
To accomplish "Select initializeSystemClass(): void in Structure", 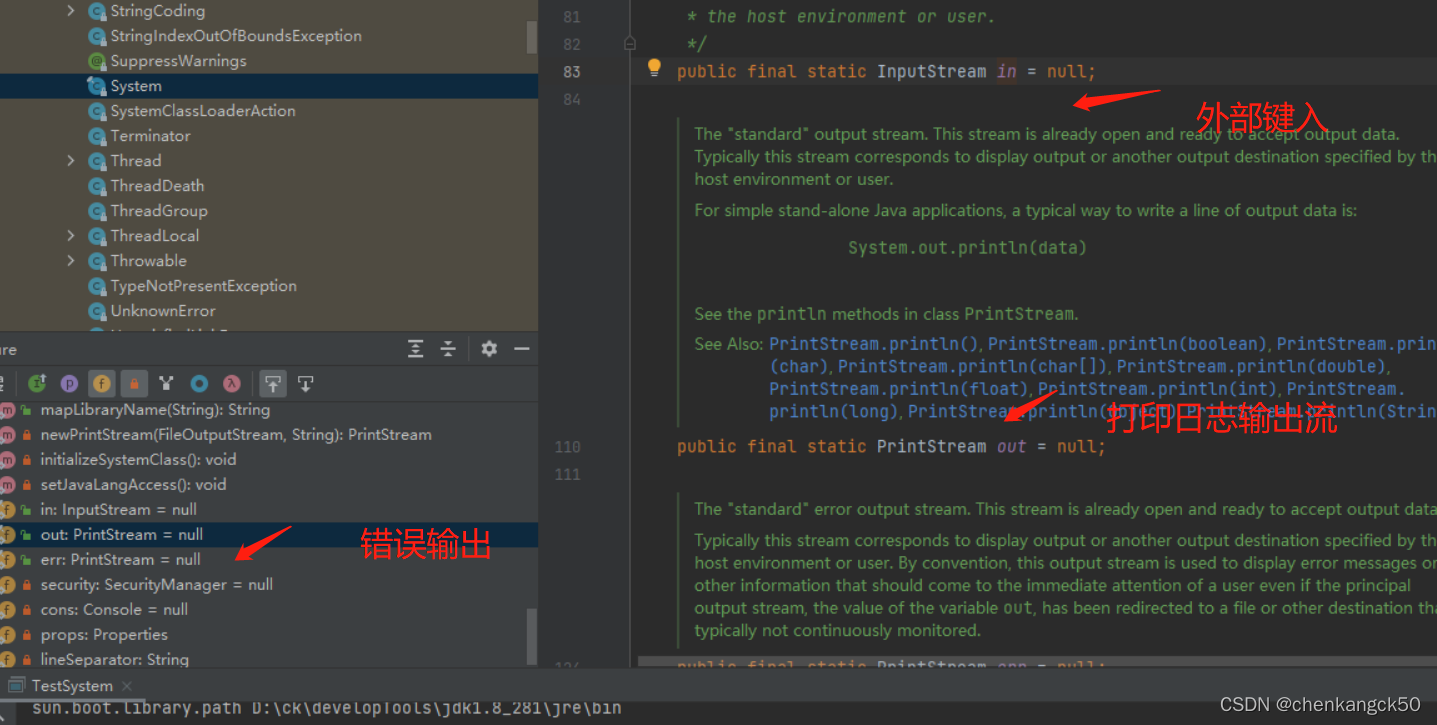I will [x=138, y=460].
